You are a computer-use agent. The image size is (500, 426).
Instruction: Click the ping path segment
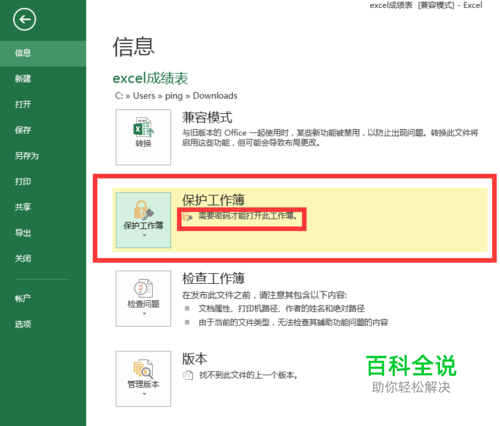[174, 96]
